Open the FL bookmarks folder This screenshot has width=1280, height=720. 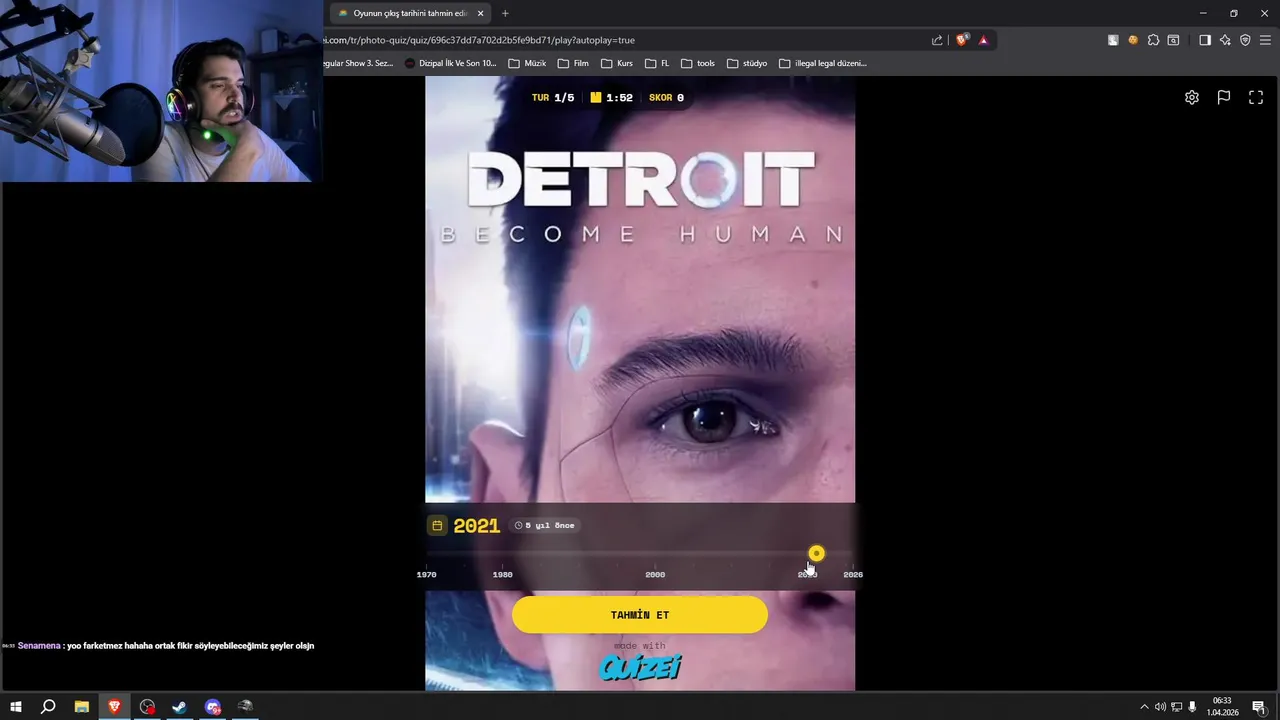point(657,63)
